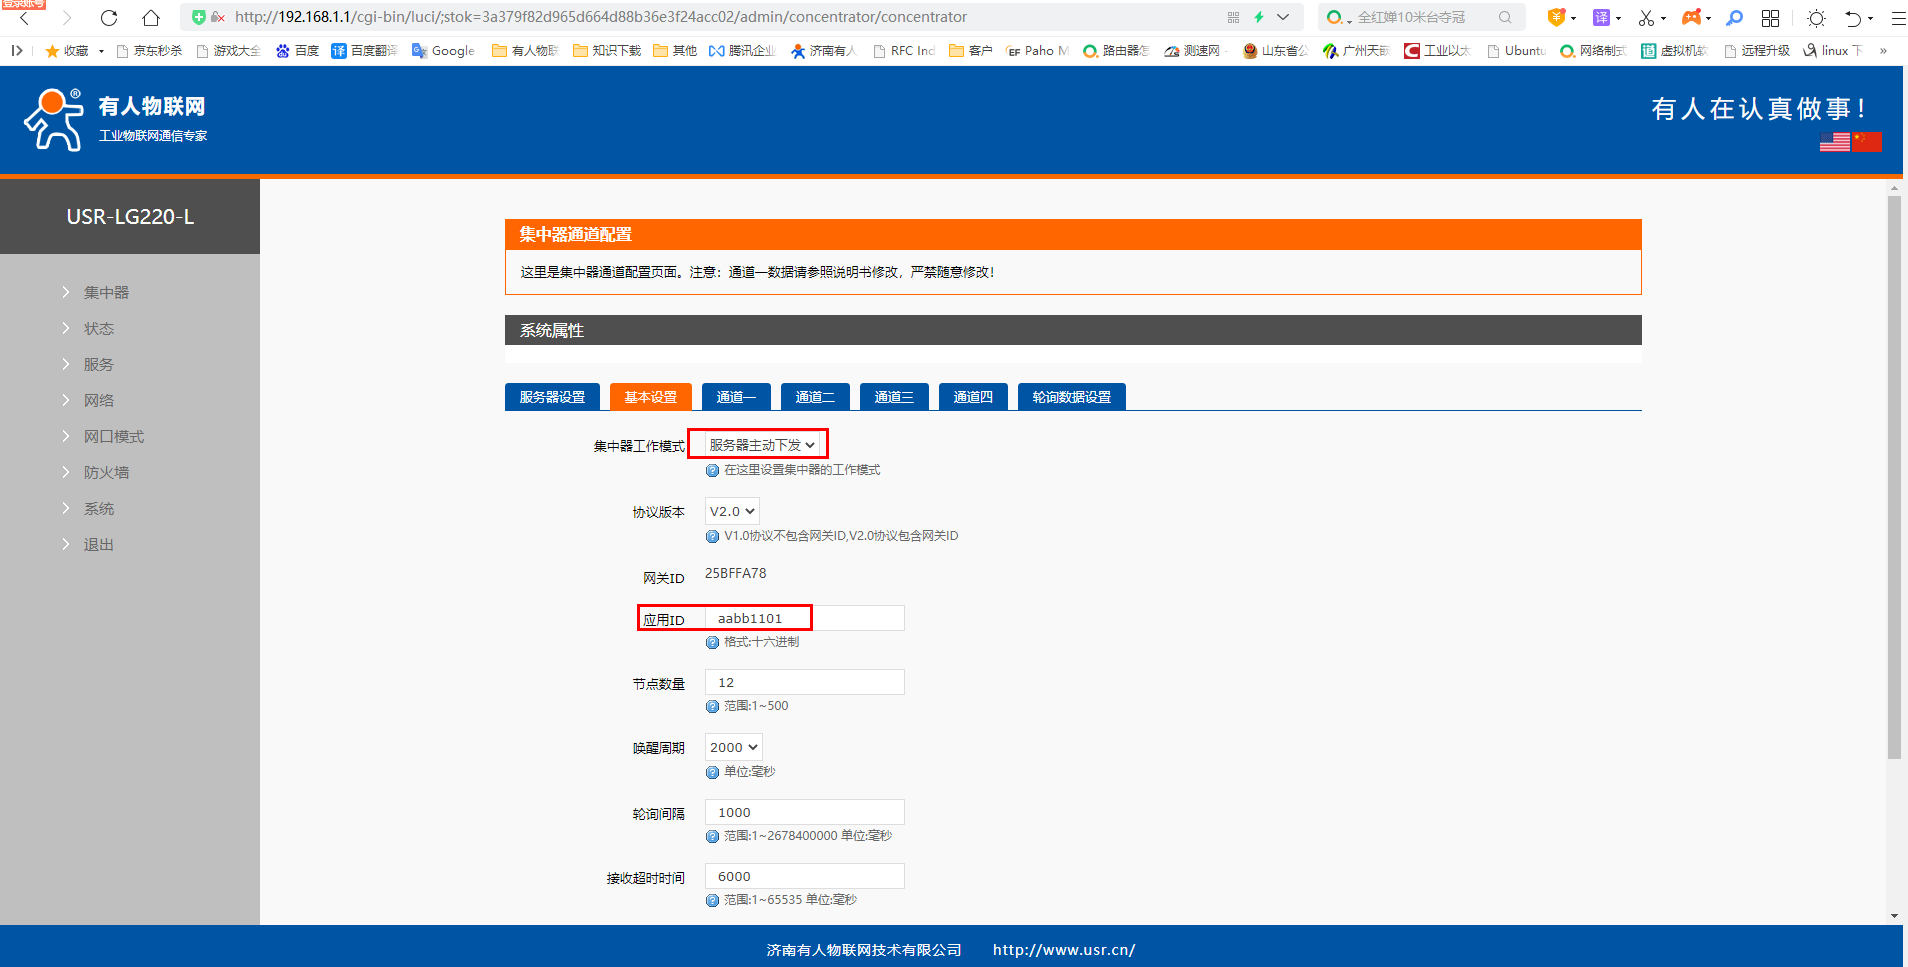This screenshot has height=967, width=1908.
Task: Switch to the 轮询数据设置 tab
Action: [x=1071, y=397]
